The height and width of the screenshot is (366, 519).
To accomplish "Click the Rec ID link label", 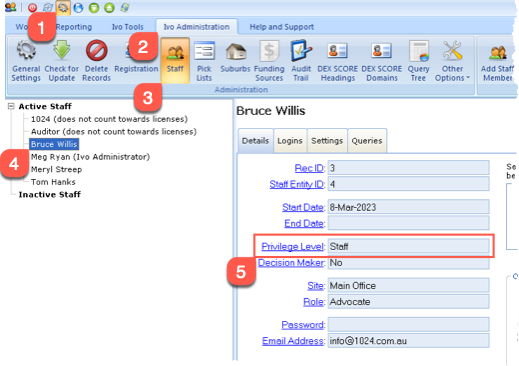I will point(309,168).
